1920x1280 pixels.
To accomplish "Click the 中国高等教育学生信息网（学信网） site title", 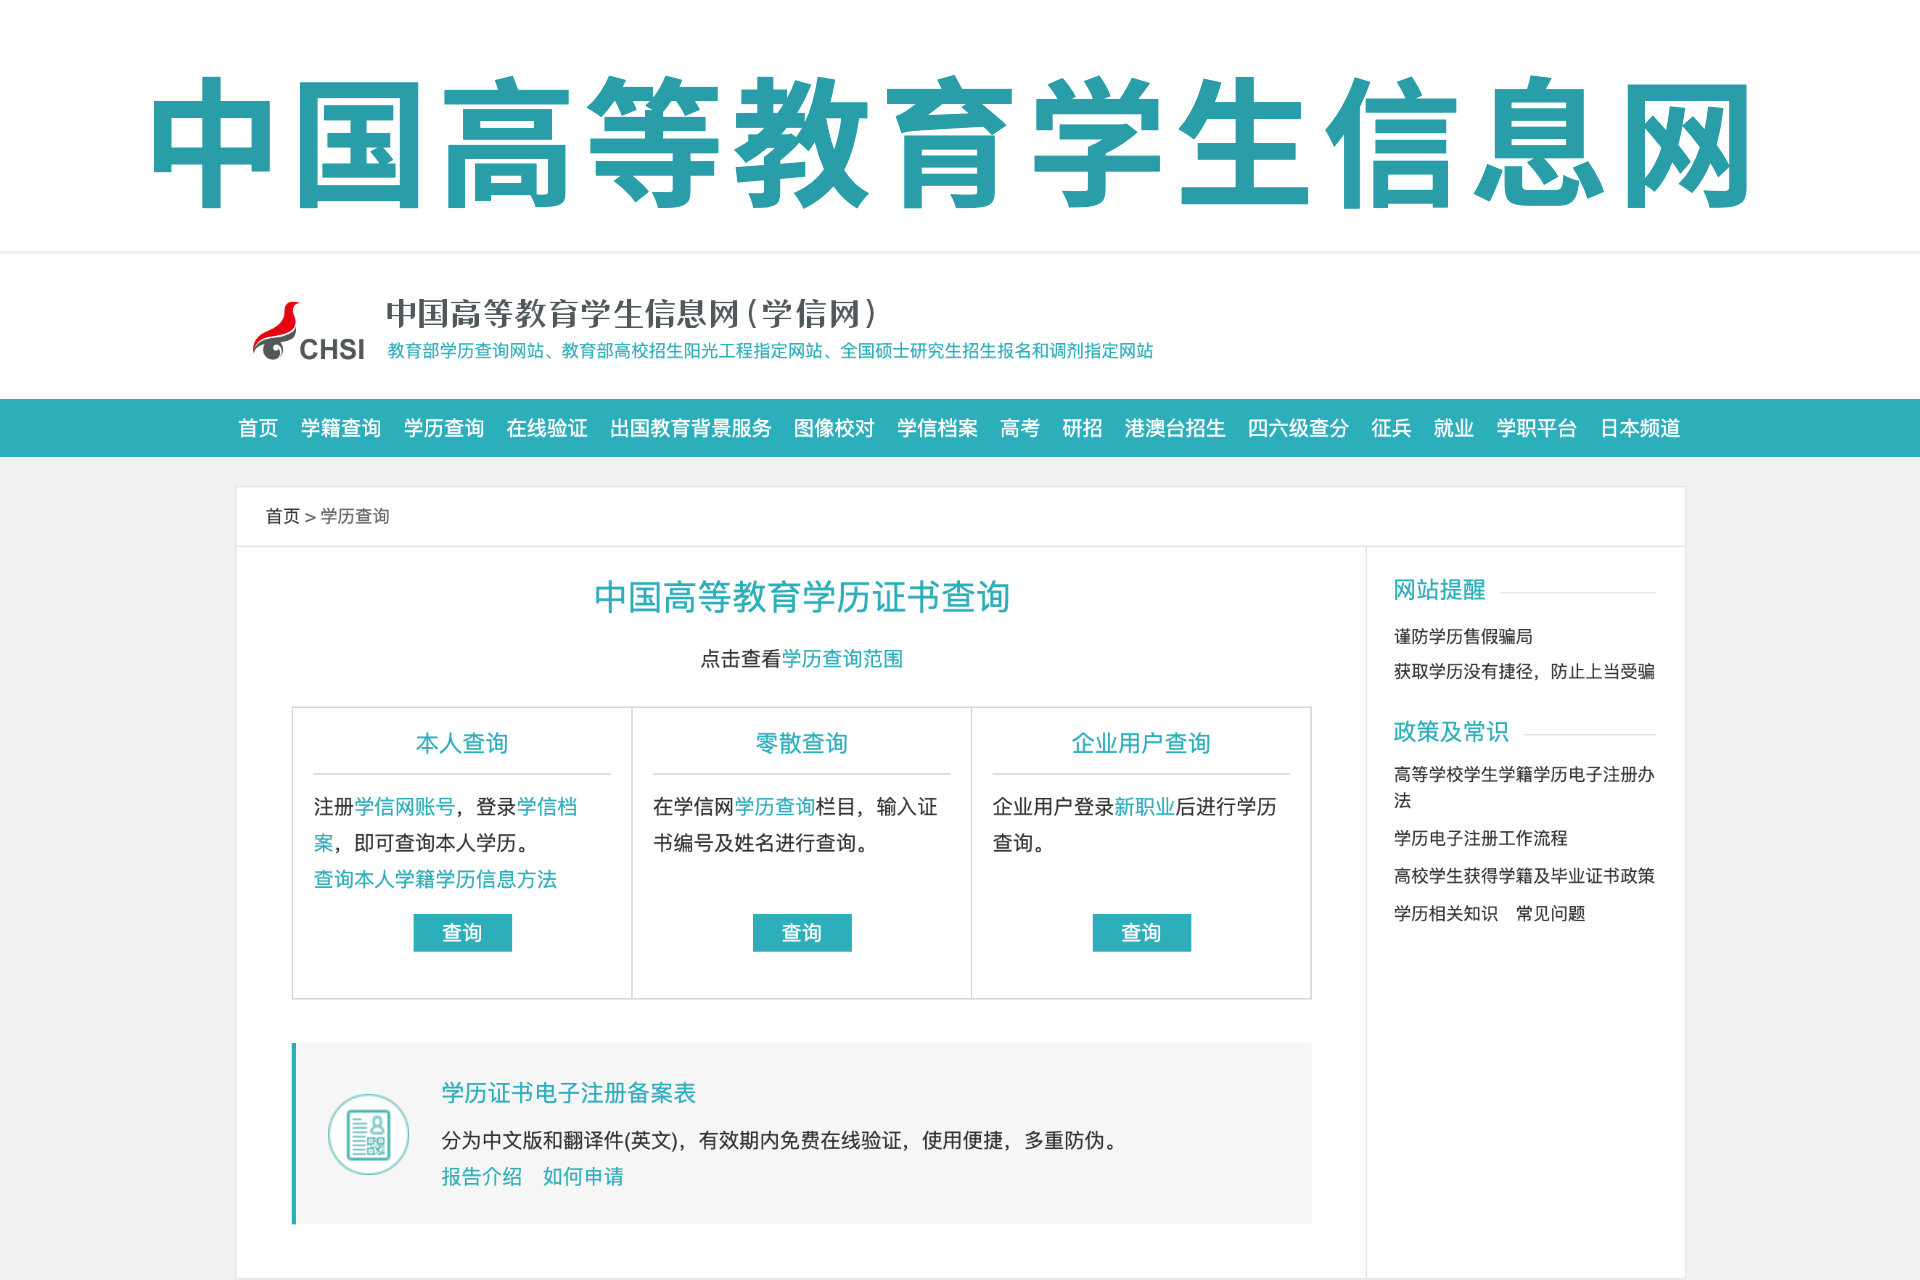I will pyautogui.click(x=632, y=314).
